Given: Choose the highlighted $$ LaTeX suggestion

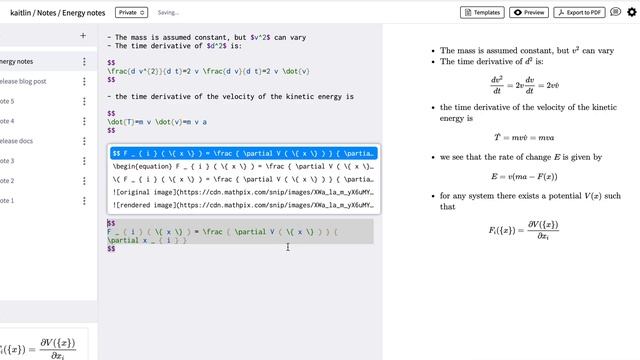Looking at the screenshot, I should [x=244, y=153].
